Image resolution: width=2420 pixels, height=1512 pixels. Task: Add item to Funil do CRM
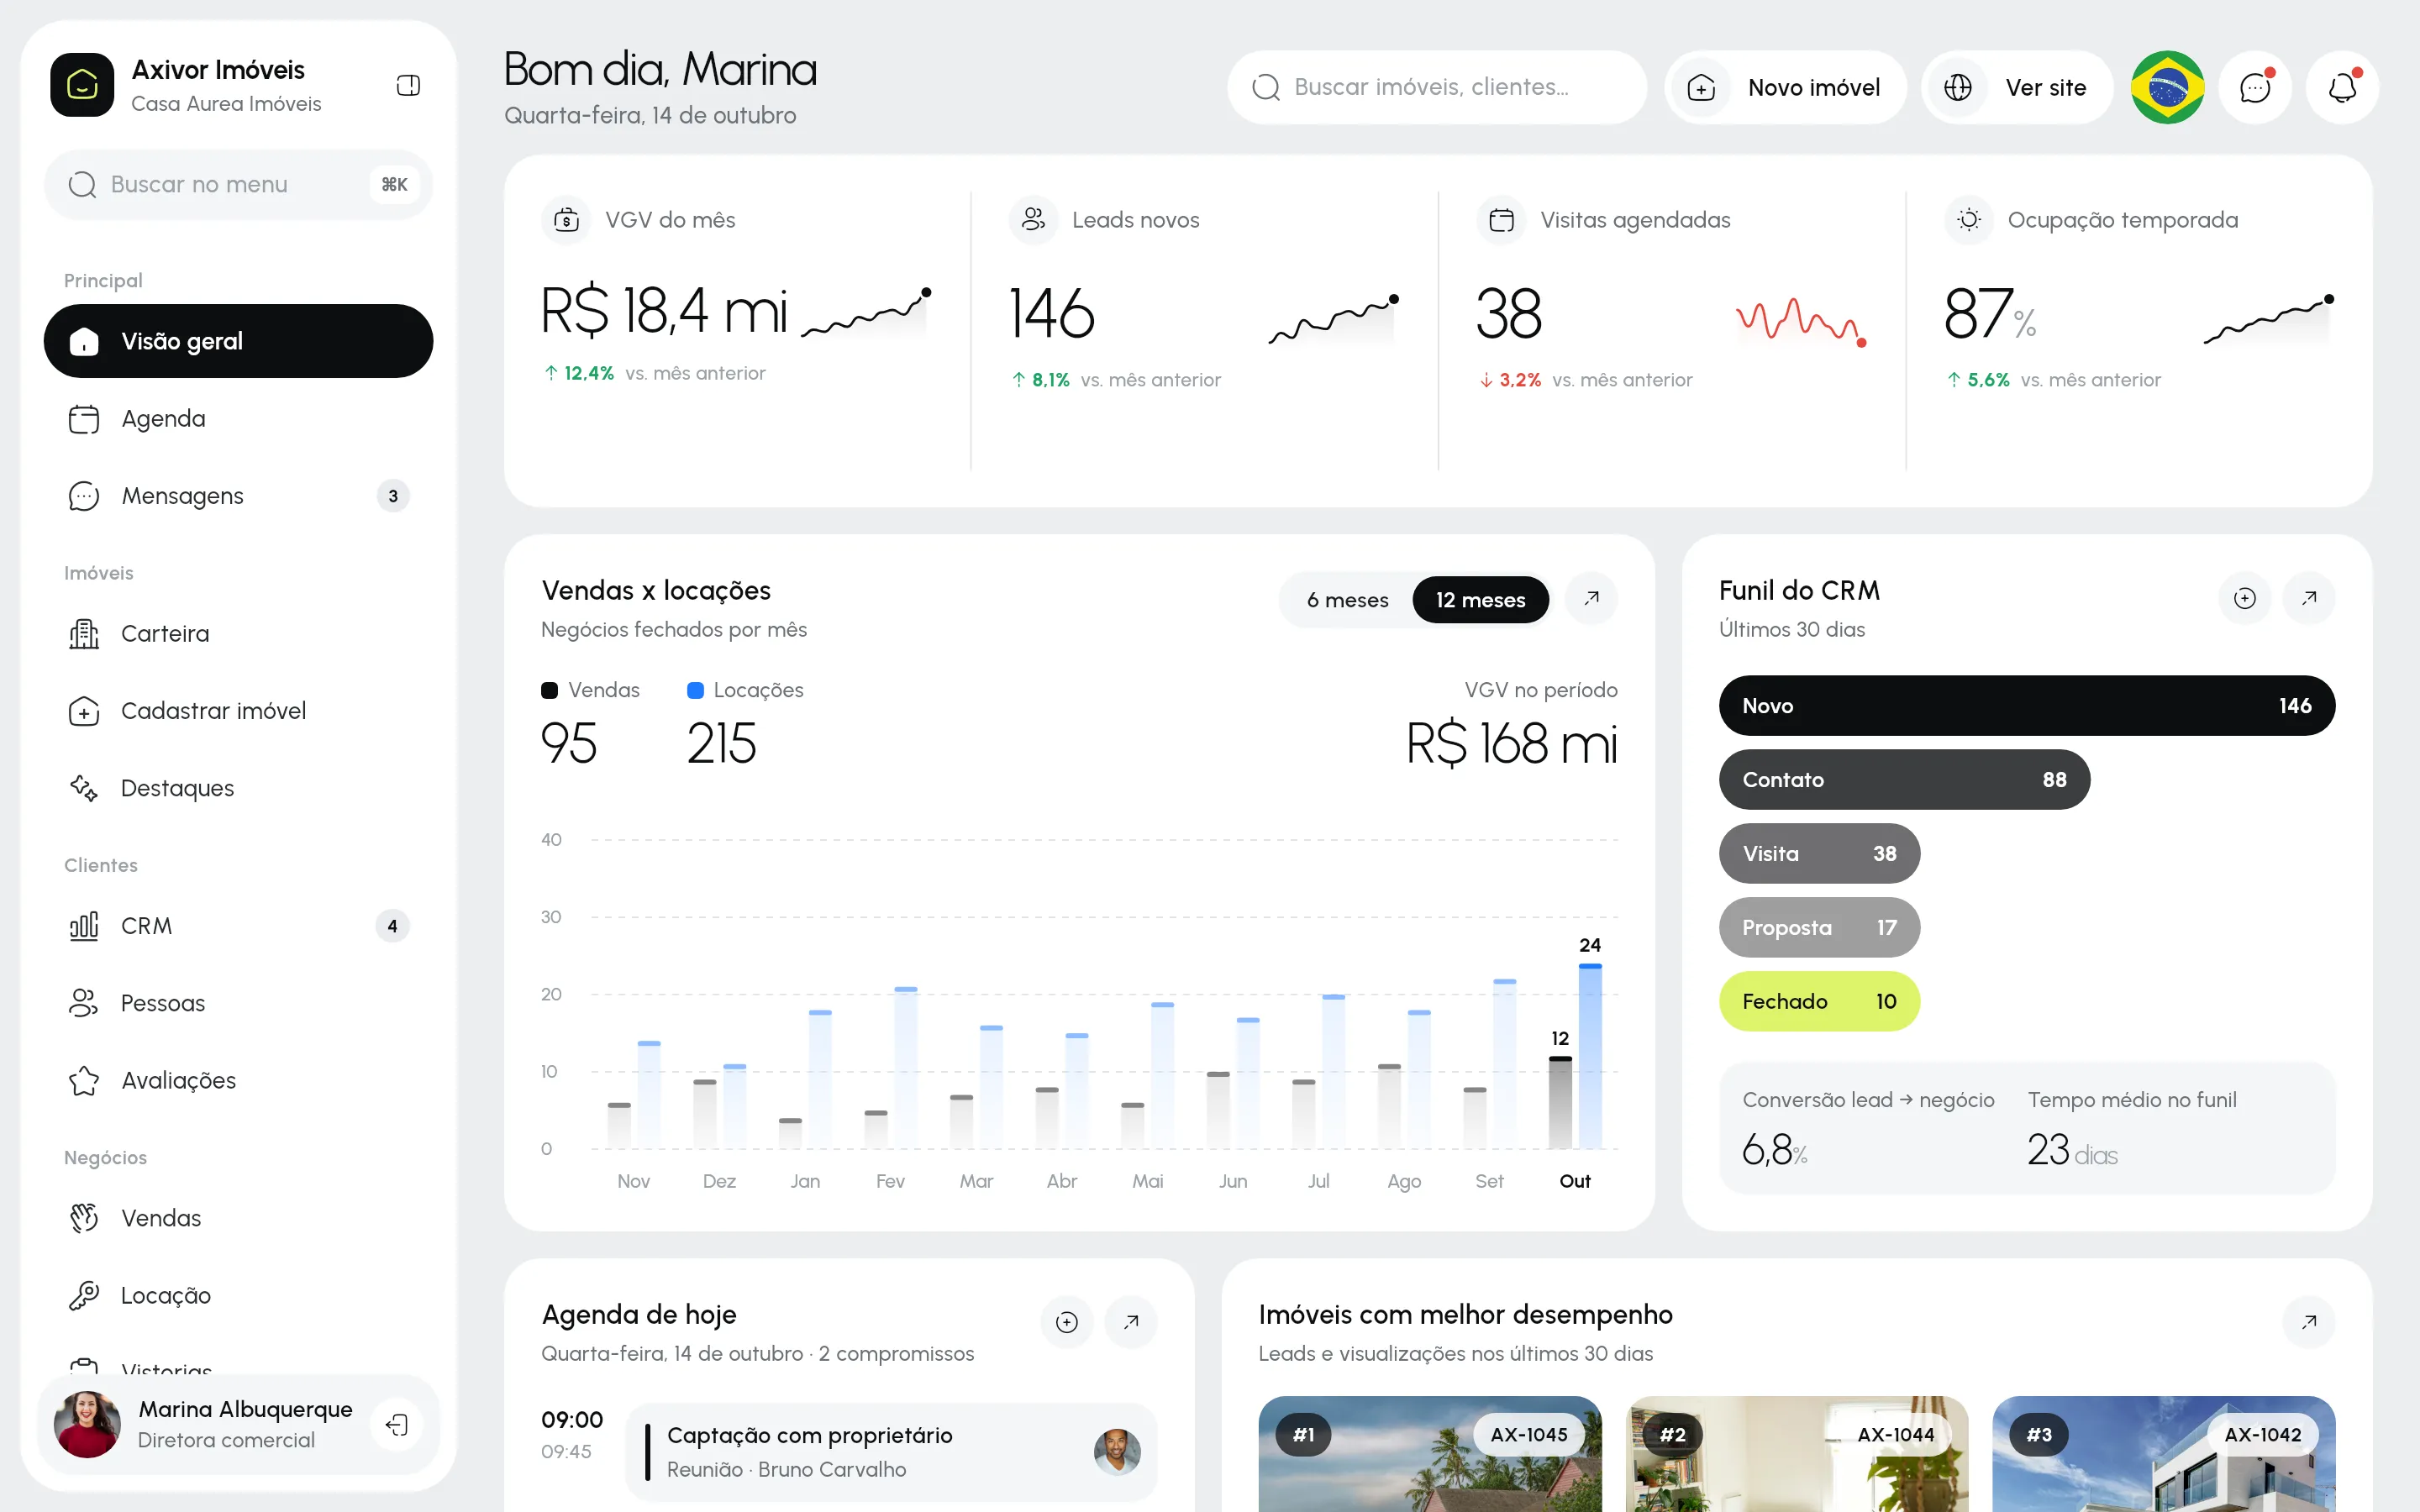tap(2245, 598)
